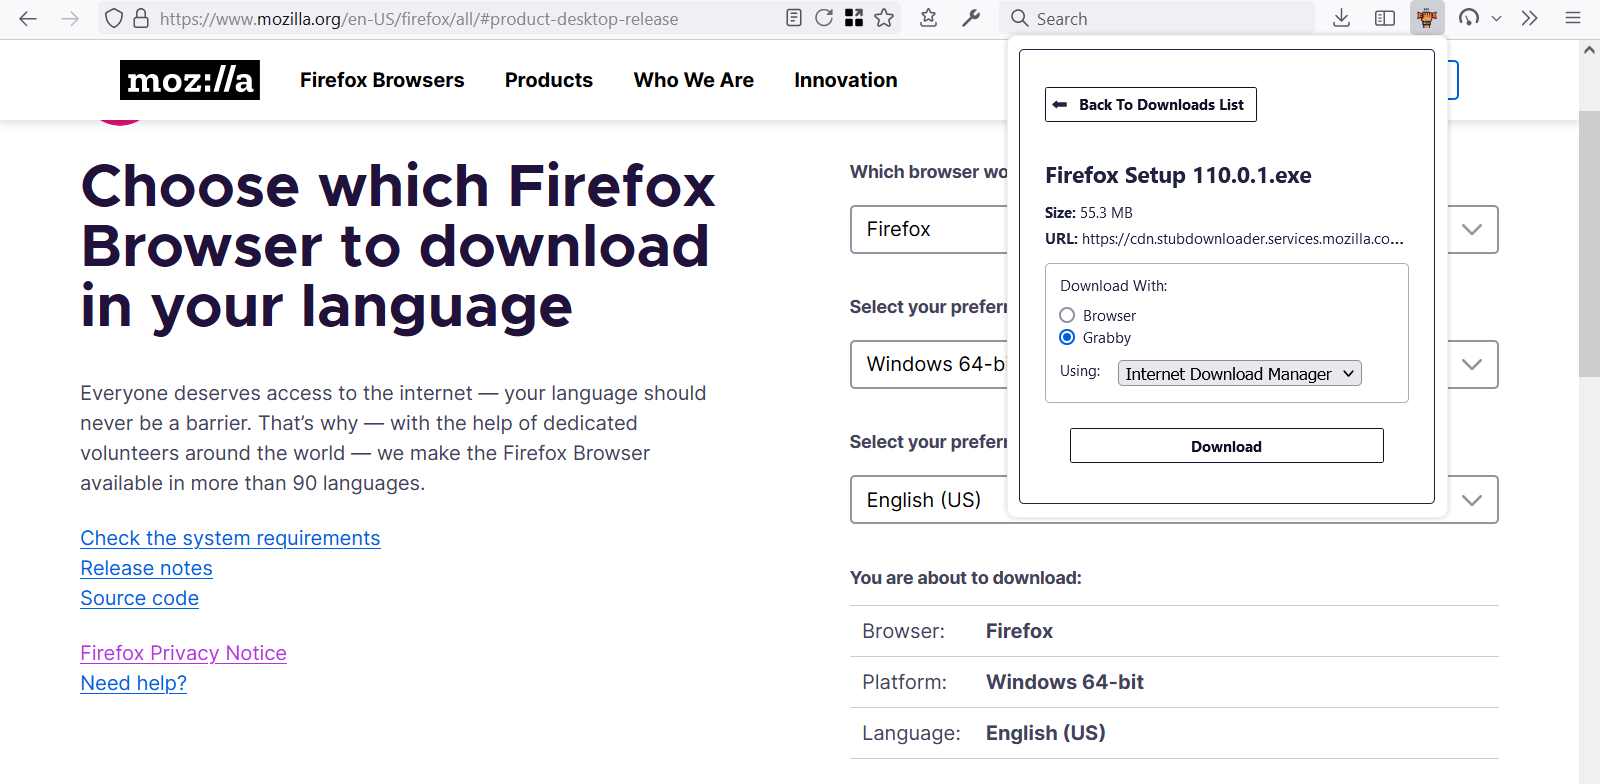Click the Download button in Grabby popup
1600x784 pixels.
coord(1227,446)
